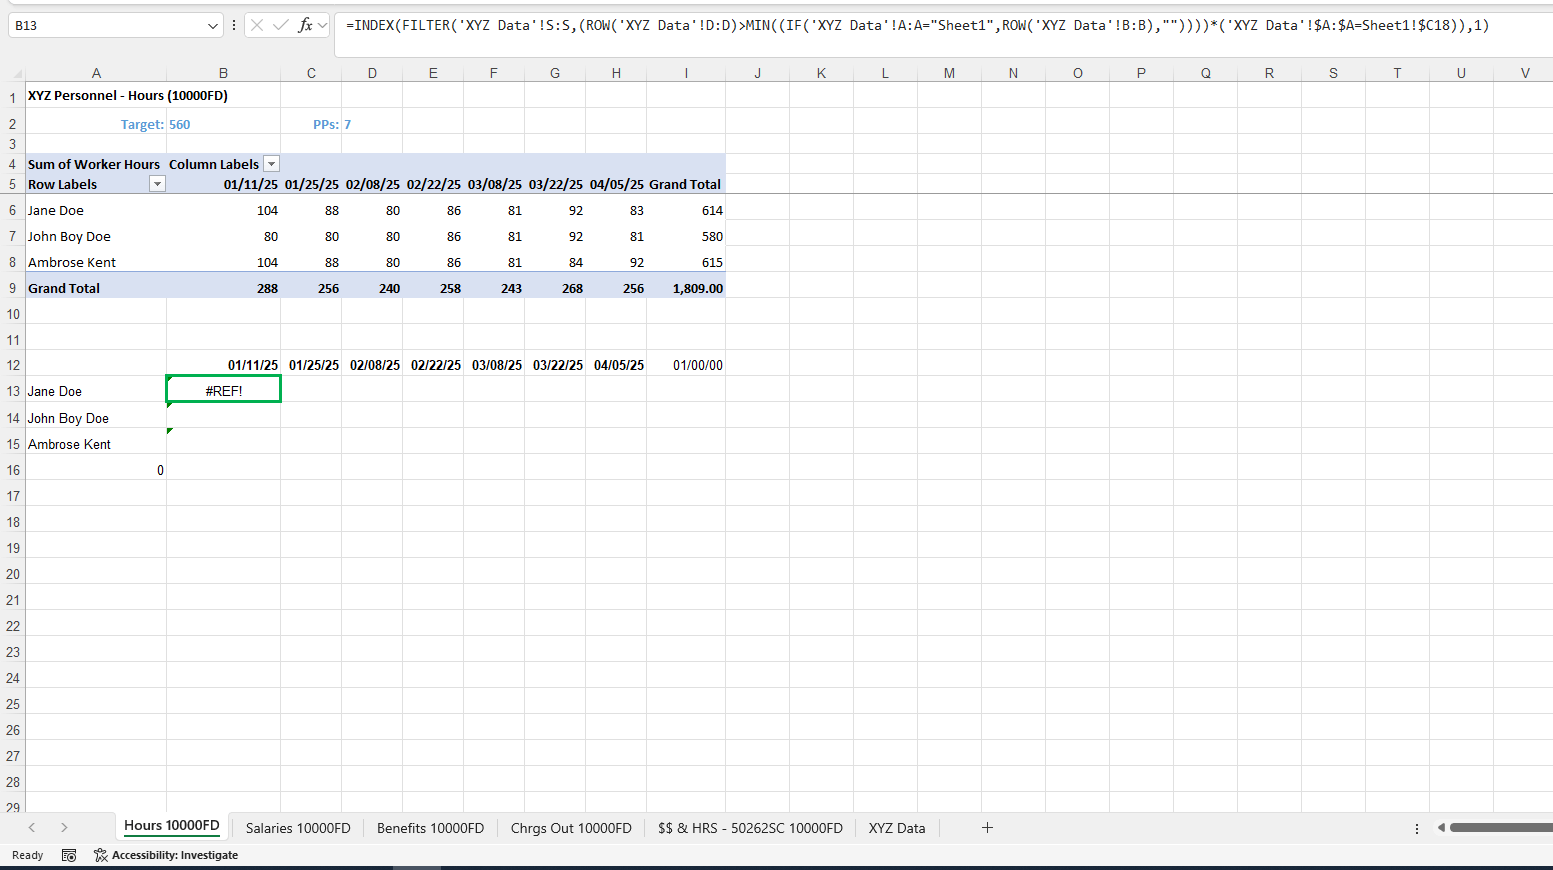Click the sheet tab options three-dot handle
The width and height of the screenshot is (1553, 870).
[x=1417, y=828]
